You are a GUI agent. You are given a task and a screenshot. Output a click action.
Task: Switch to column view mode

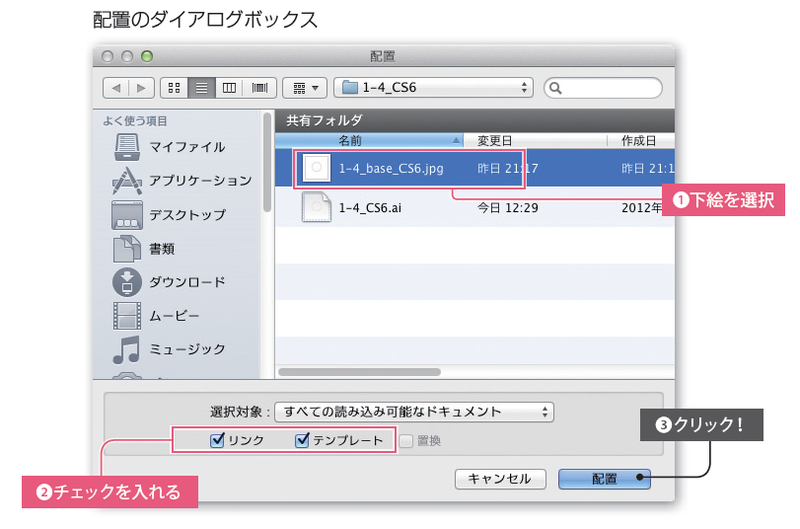231,88
